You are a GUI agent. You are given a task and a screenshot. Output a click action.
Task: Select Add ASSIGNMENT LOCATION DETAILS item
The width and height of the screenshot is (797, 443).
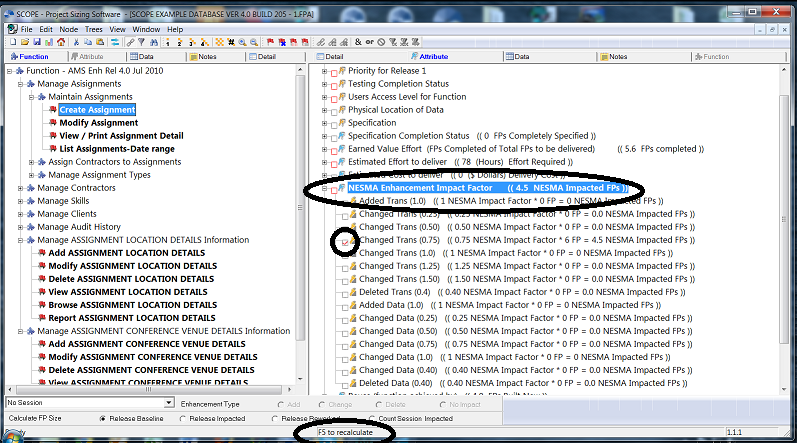(x=126, y=253)
